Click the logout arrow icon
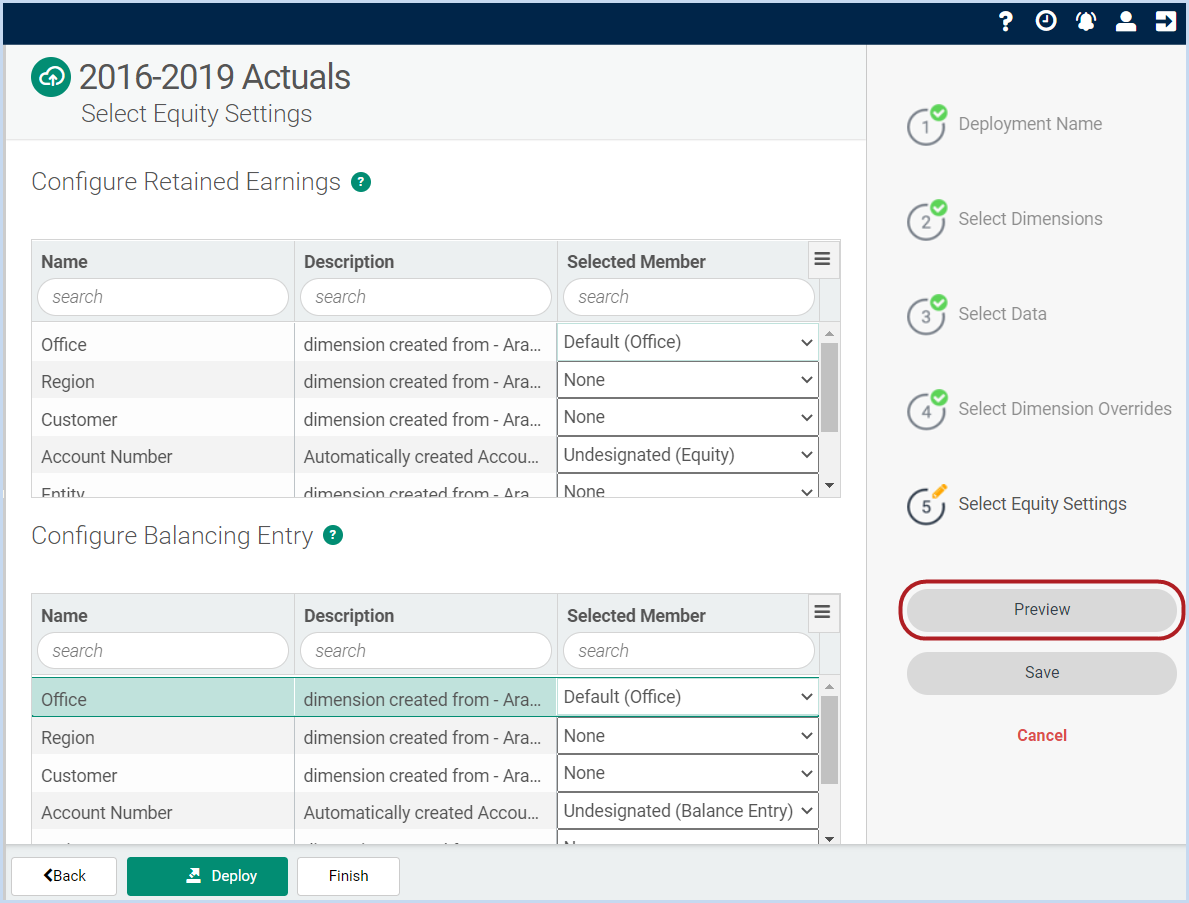The image size is (1189, 903). [x=1165, y=21]
